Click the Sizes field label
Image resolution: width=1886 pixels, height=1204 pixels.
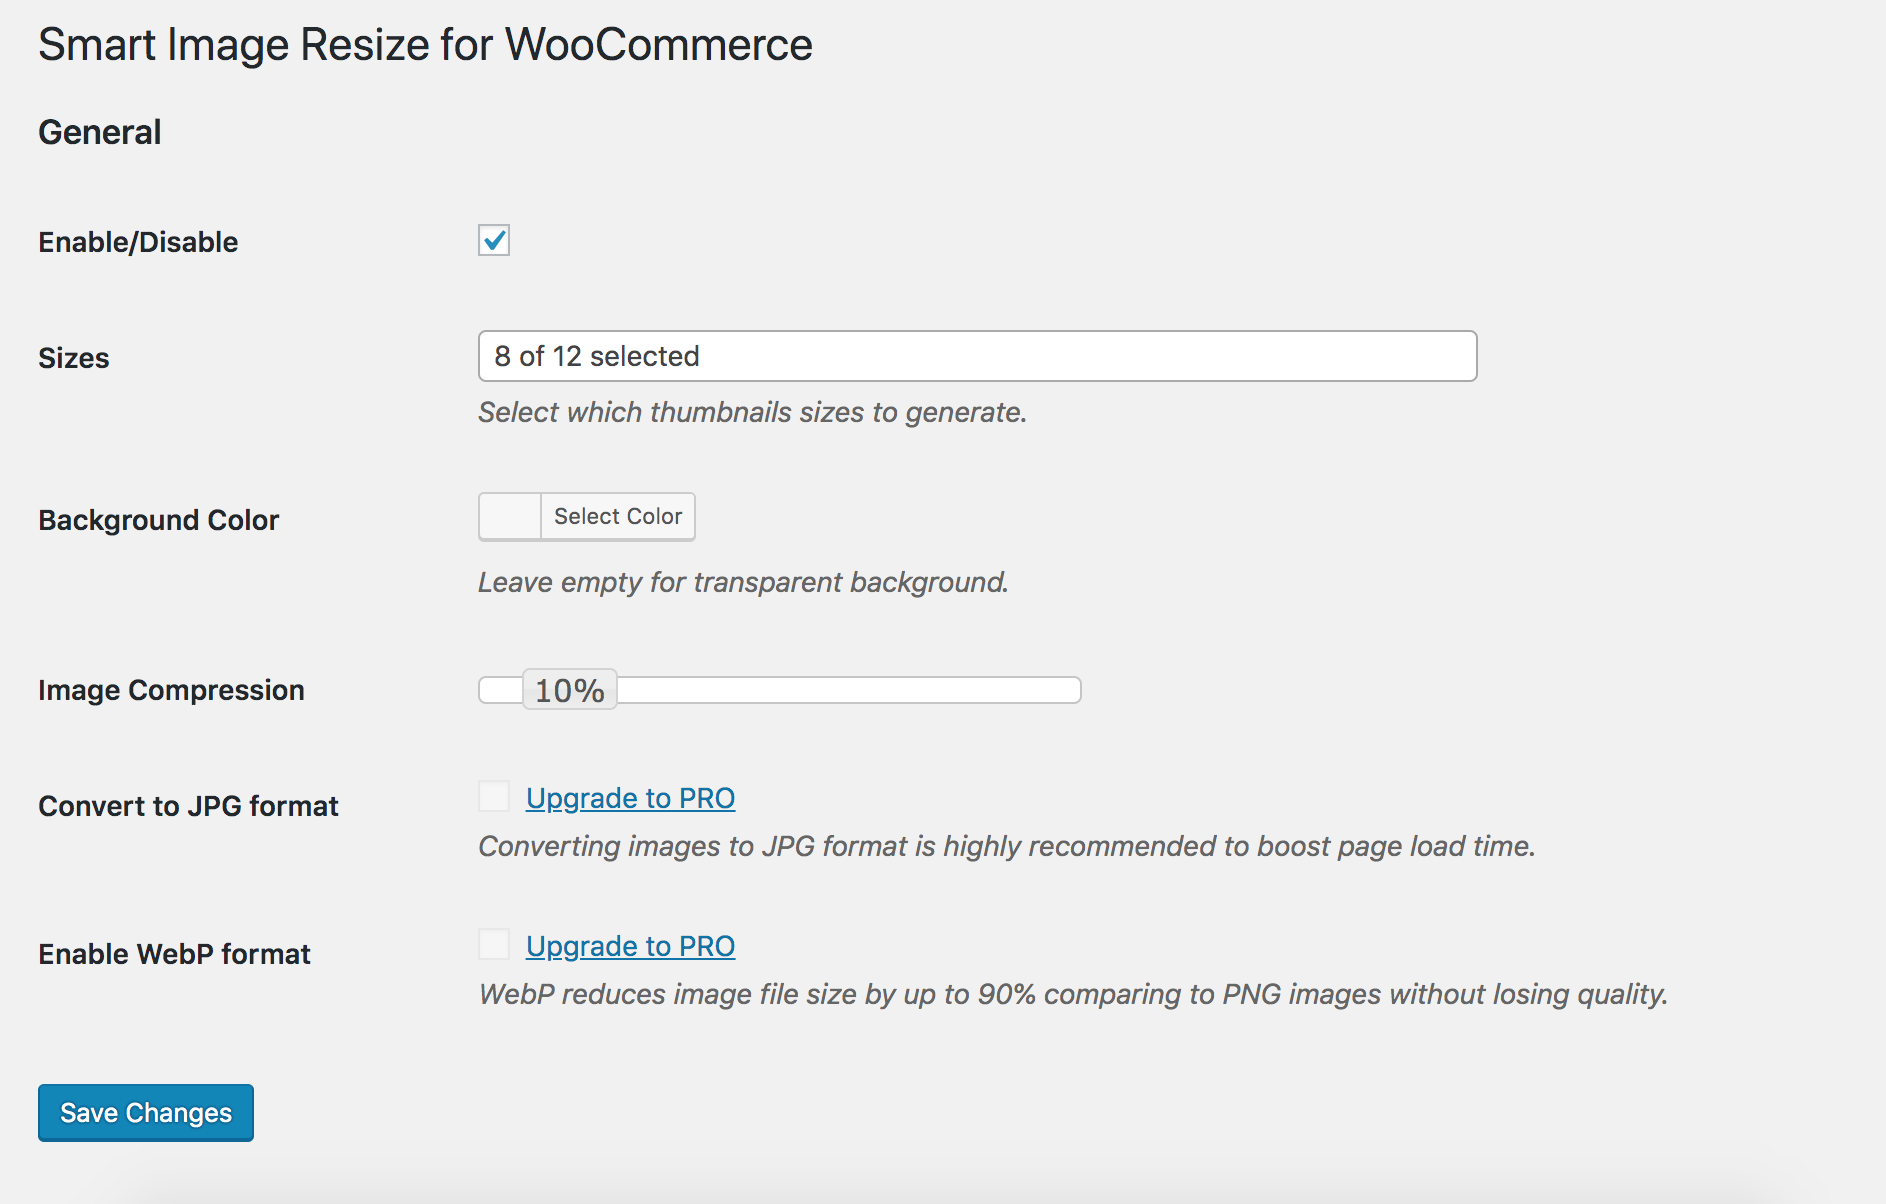click(x=74, y=358)
